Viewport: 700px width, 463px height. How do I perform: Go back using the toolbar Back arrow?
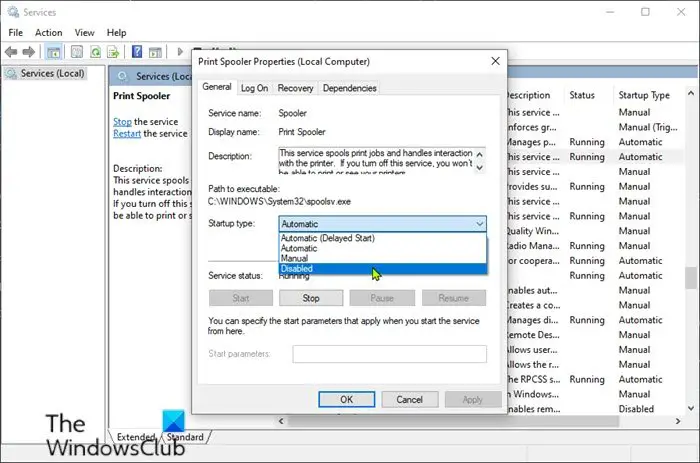(x=11, y=52)
